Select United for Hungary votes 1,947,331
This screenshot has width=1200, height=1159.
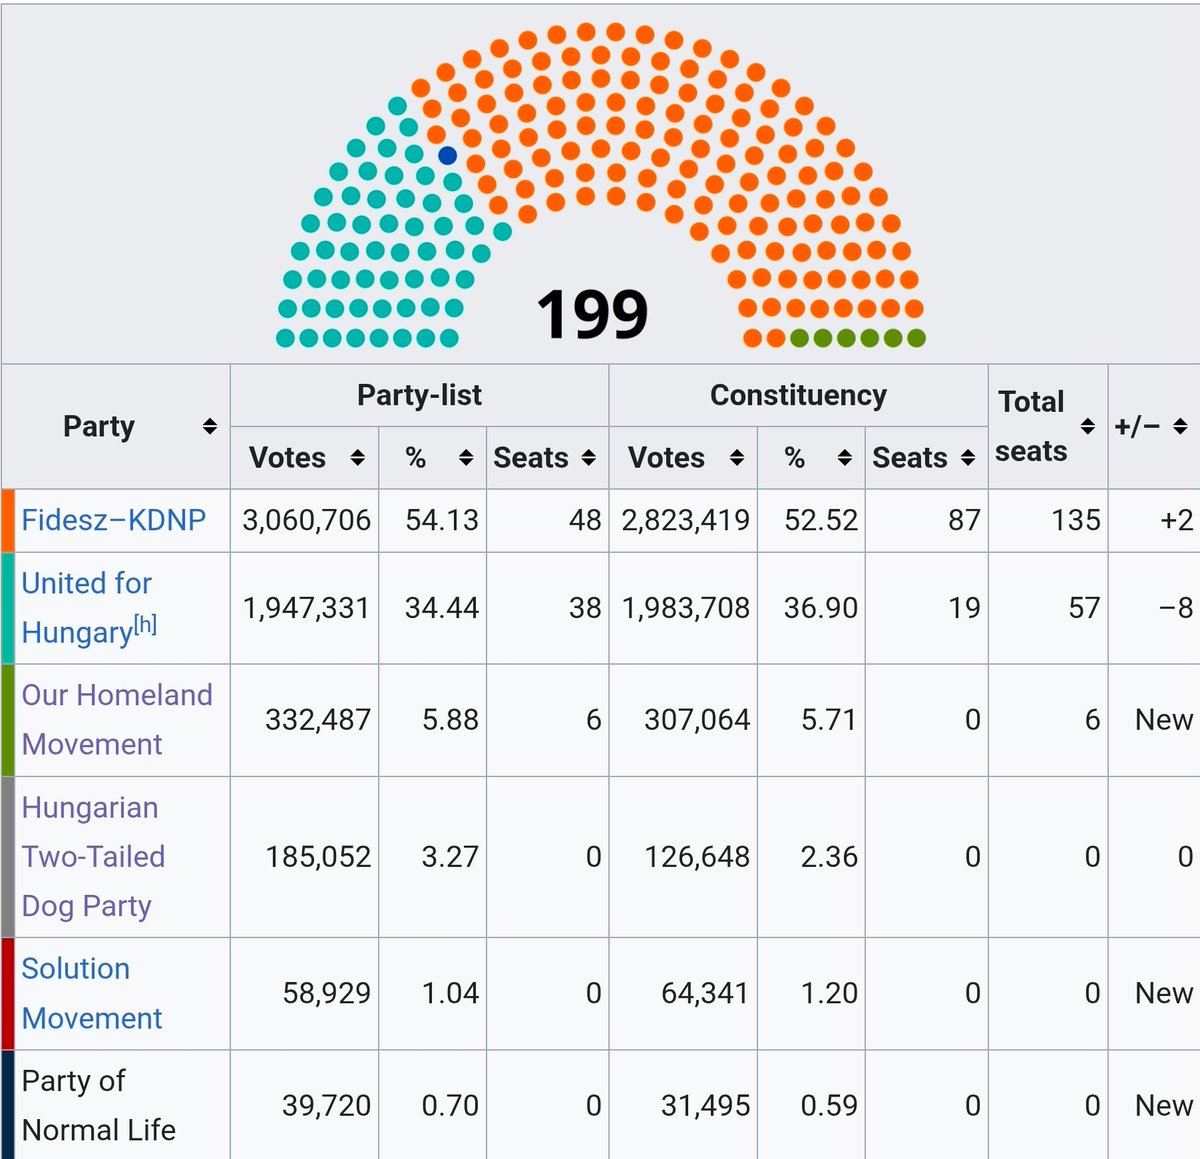click(x=306, y=608)
